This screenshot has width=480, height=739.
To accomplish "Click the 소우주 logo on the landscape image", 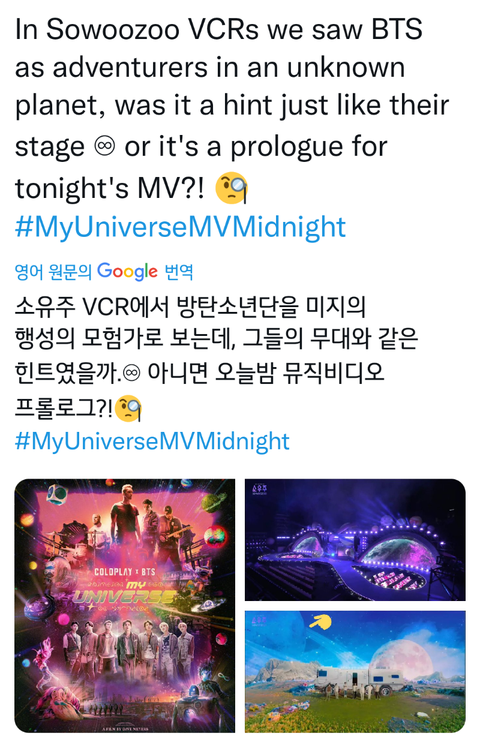I will 260,620.
